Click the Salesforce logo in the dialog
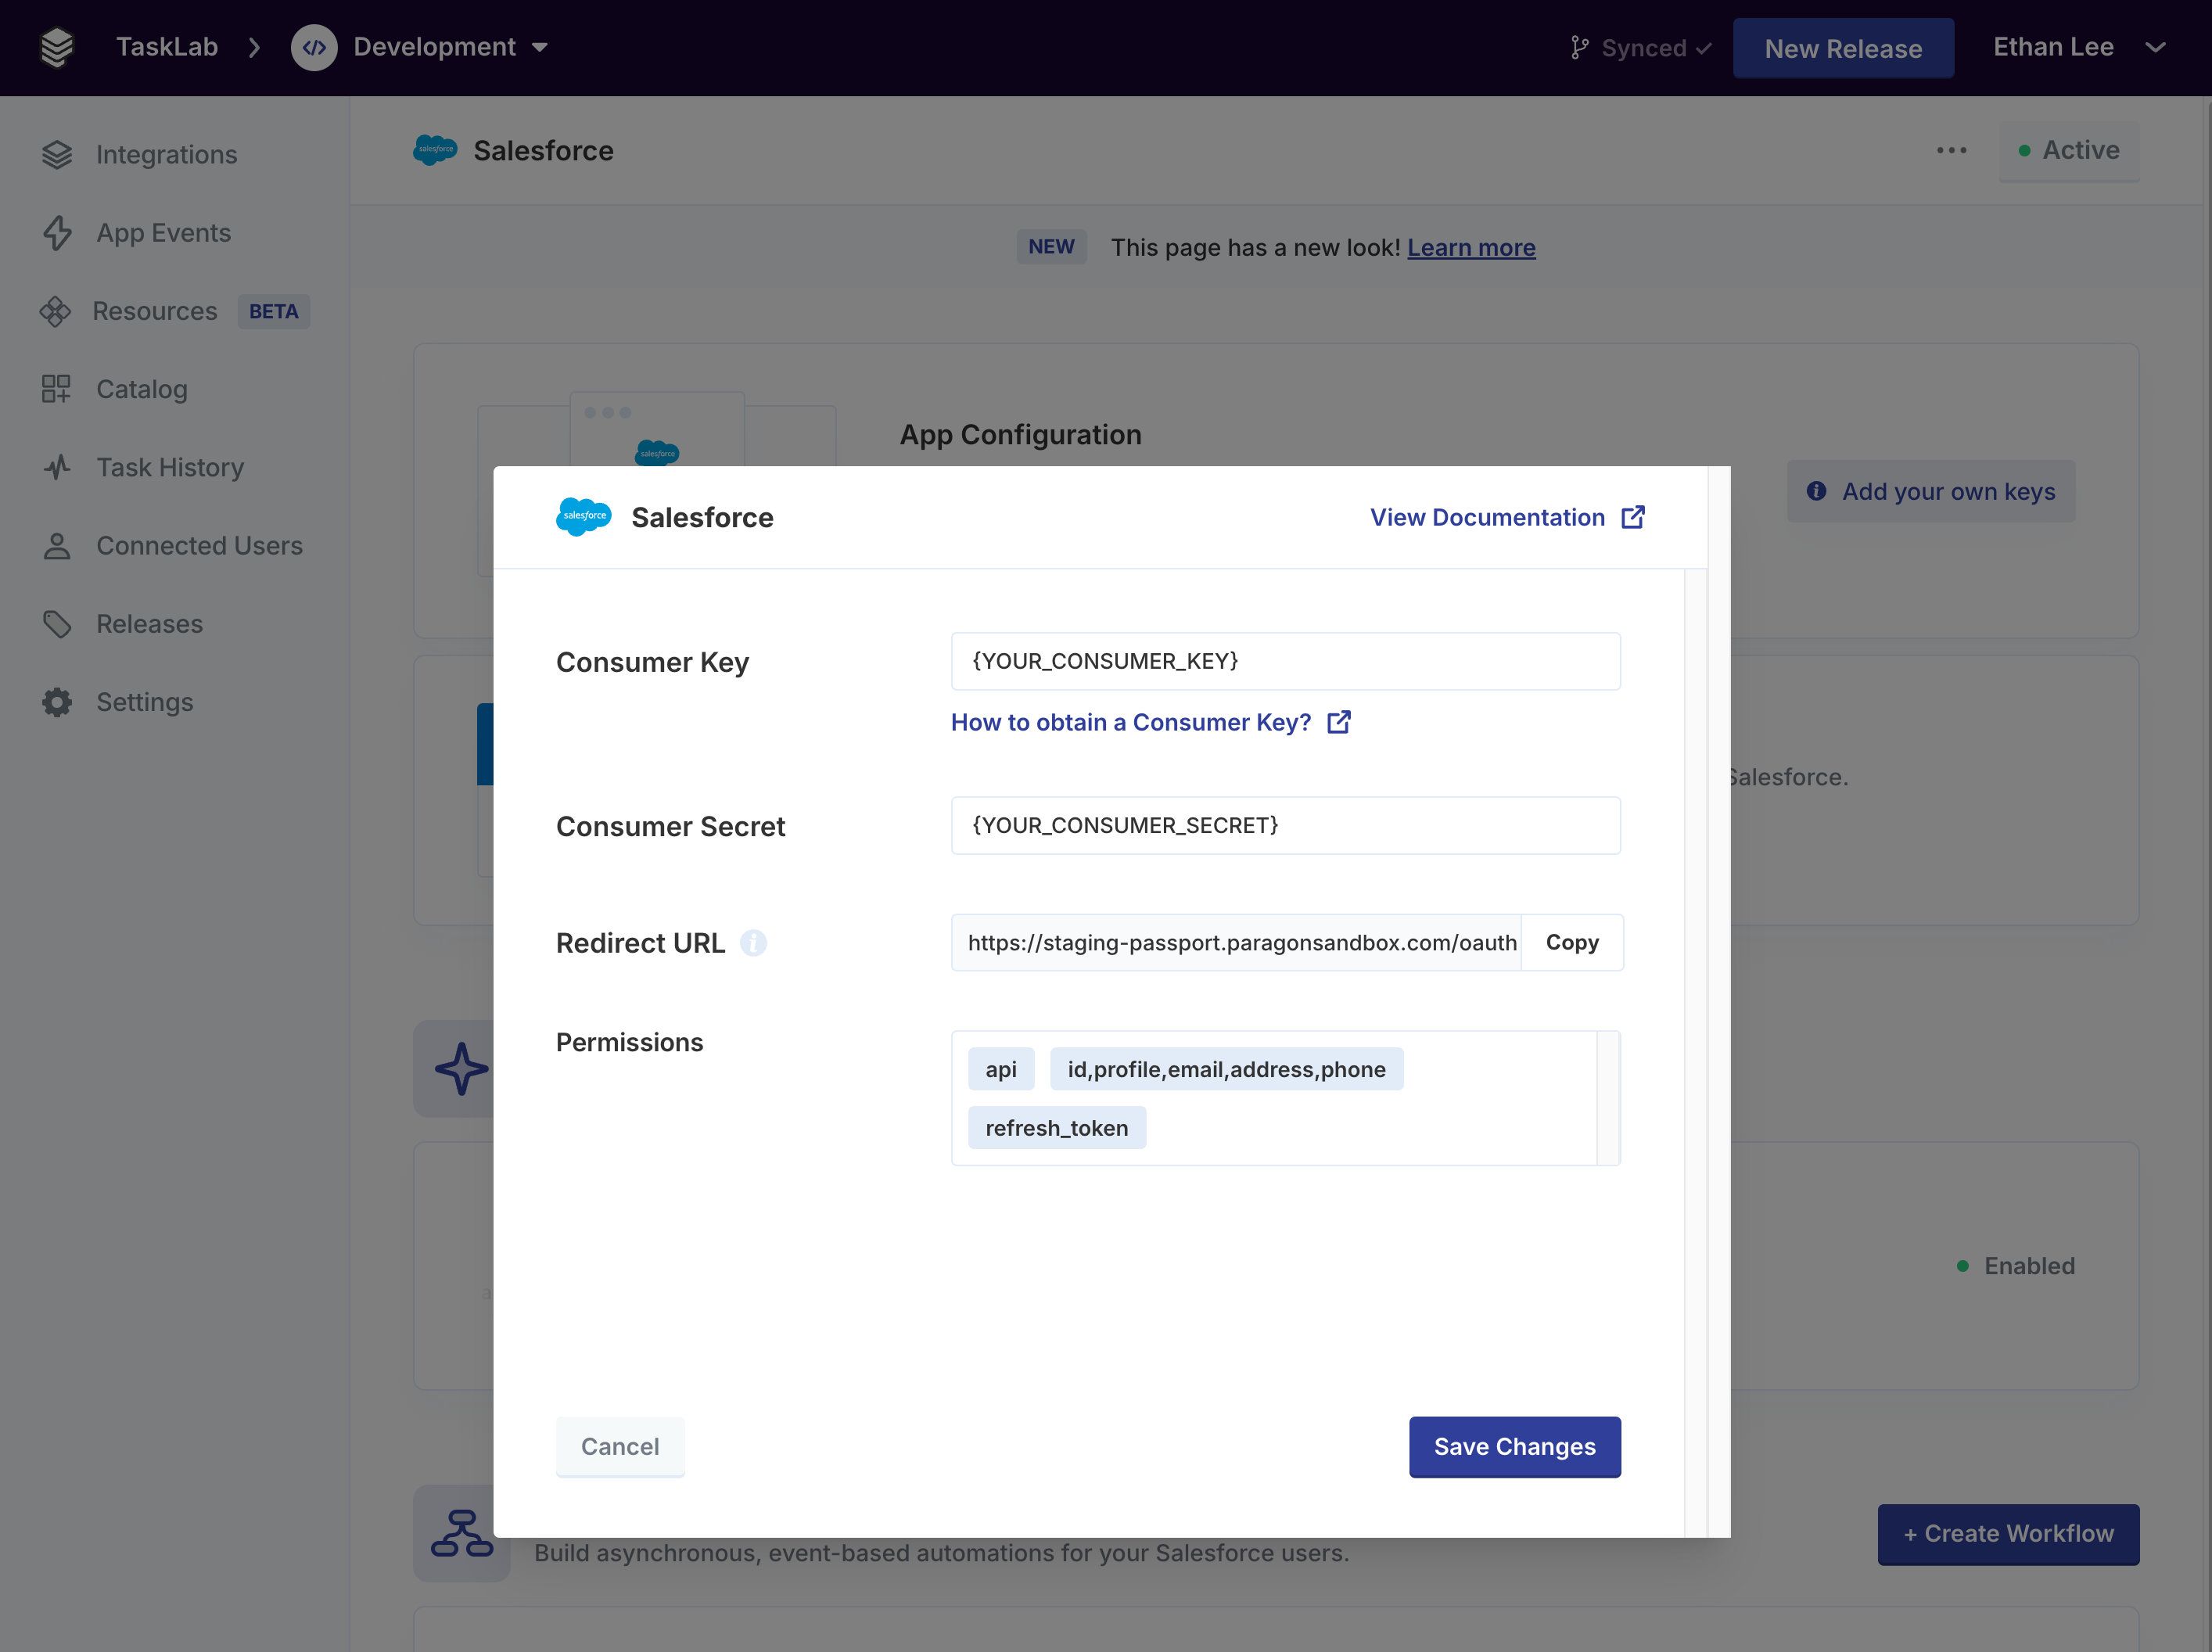Viewport: 2212px width, 1652px height. (x=584, y=517)
